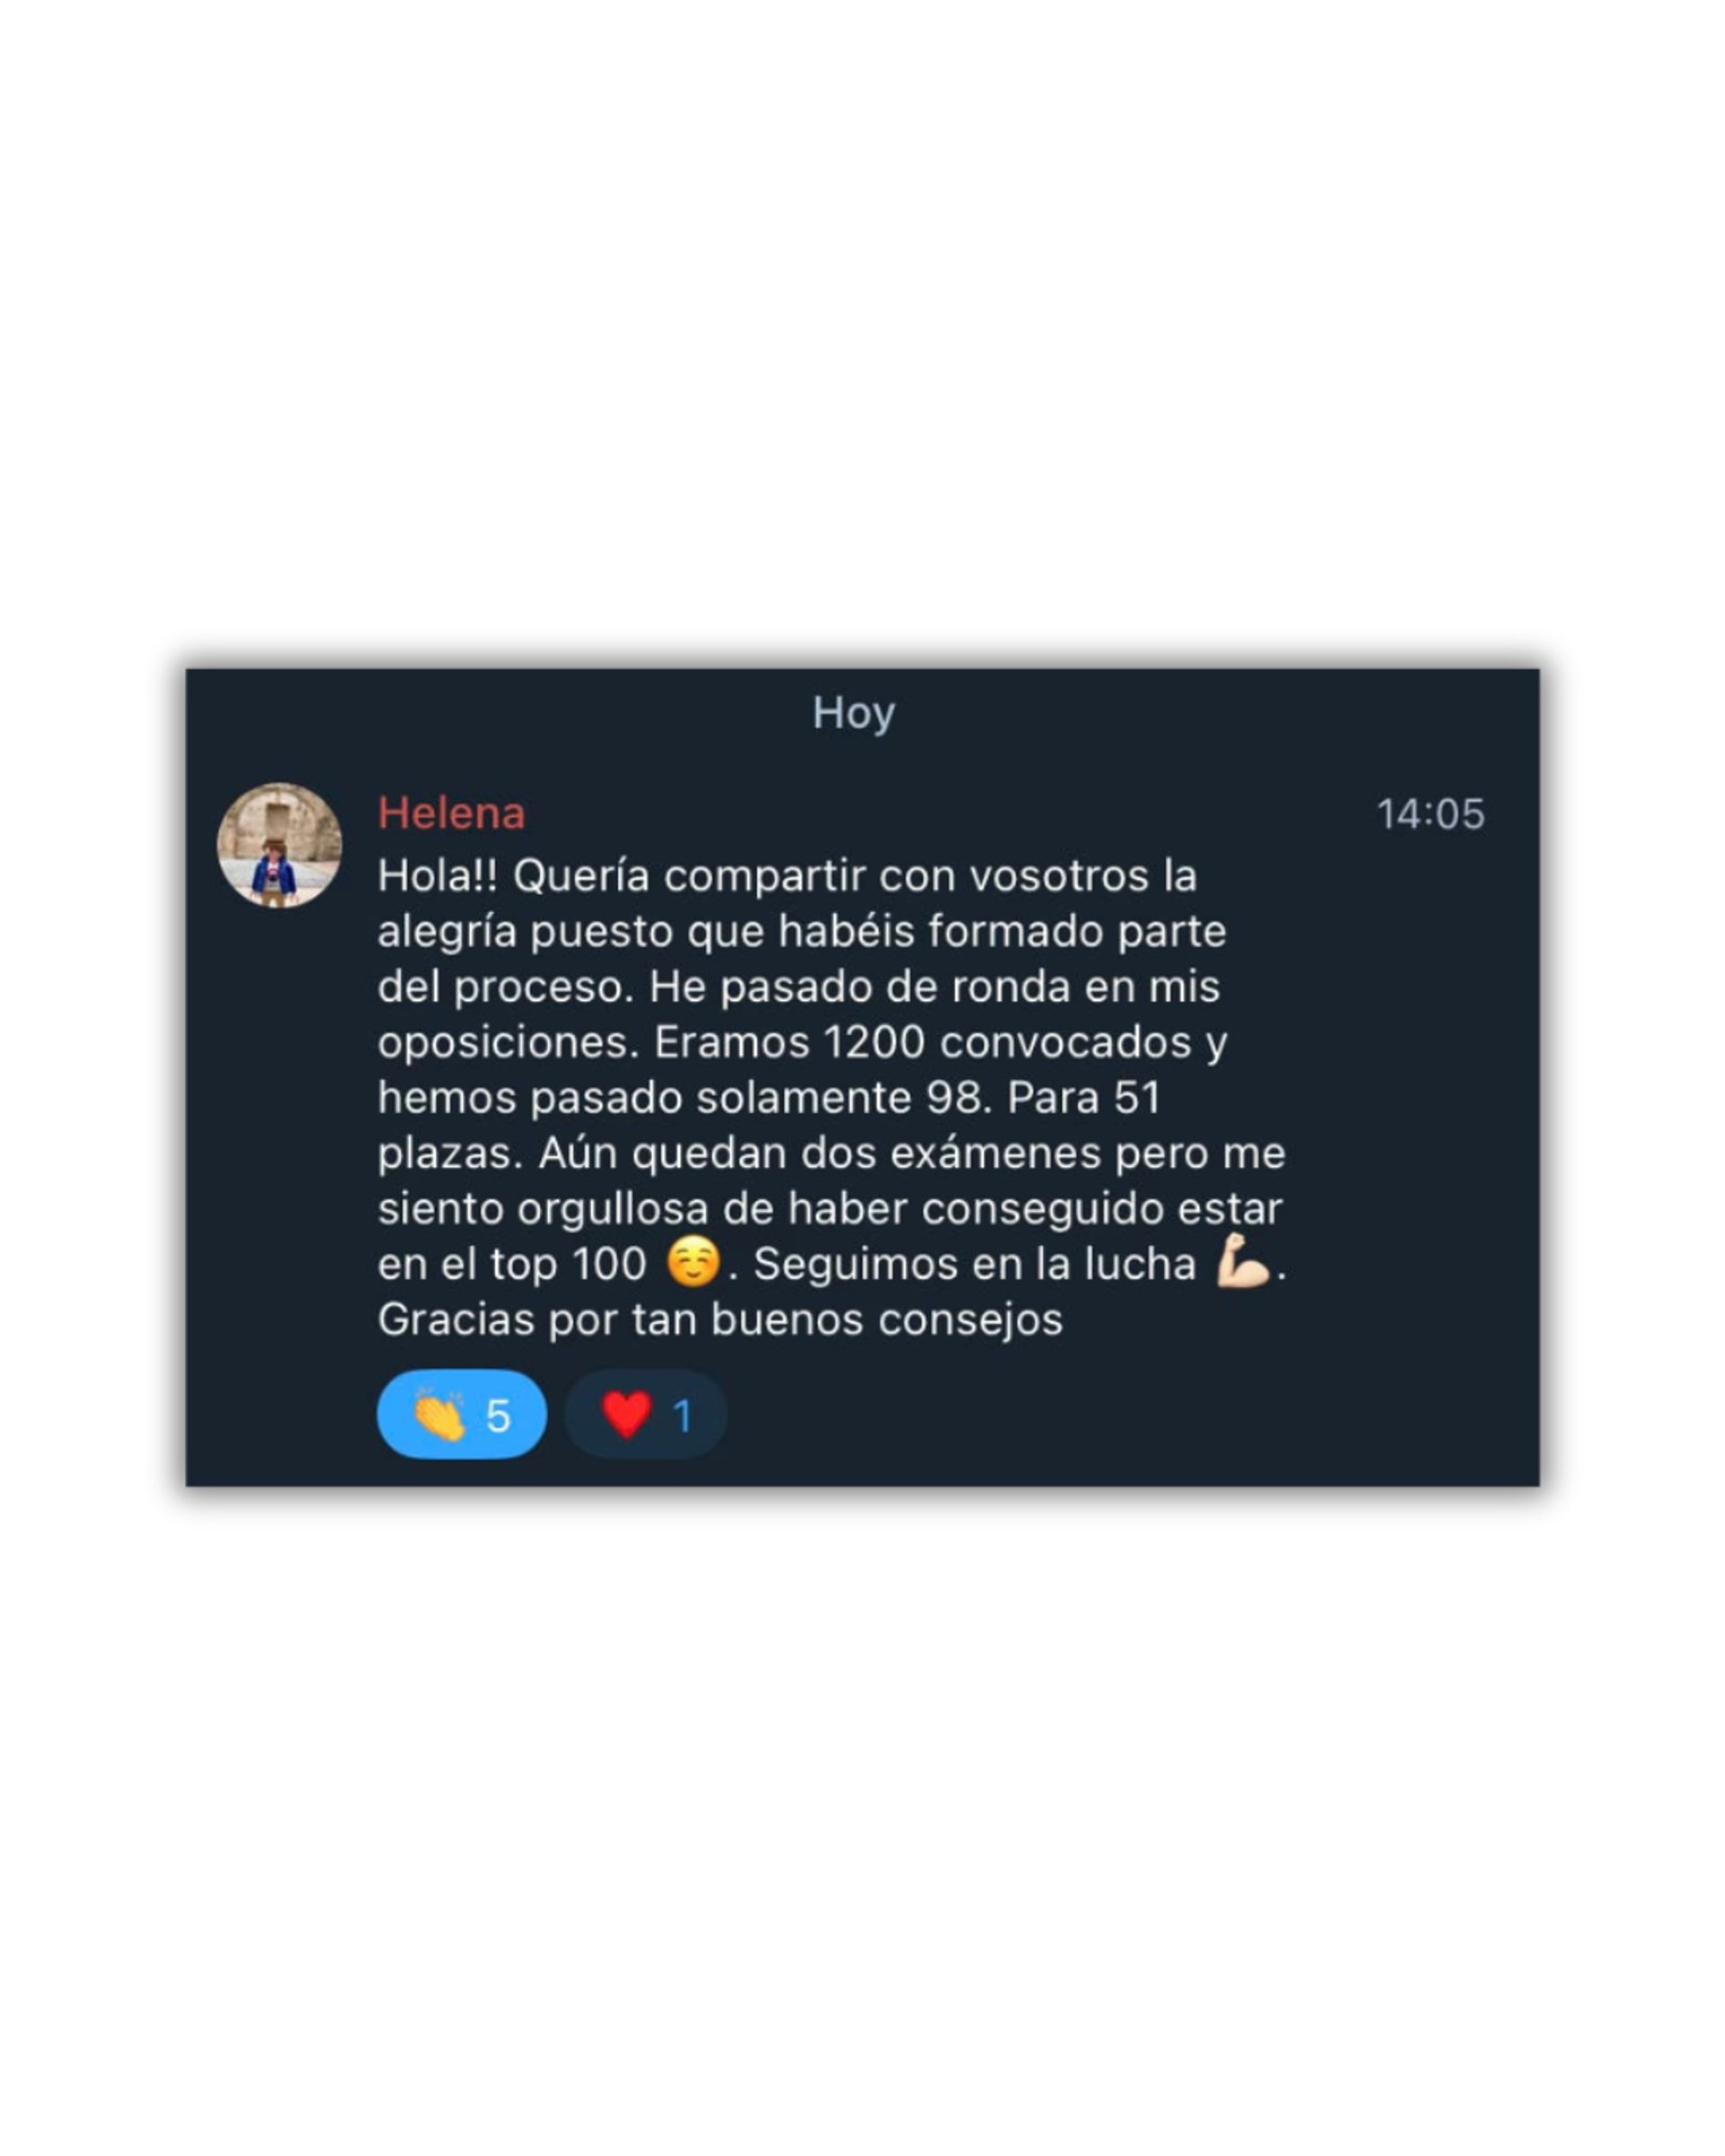
Task: Click the 14:05 message timestamp
Action: click(x=1430, y=814)
